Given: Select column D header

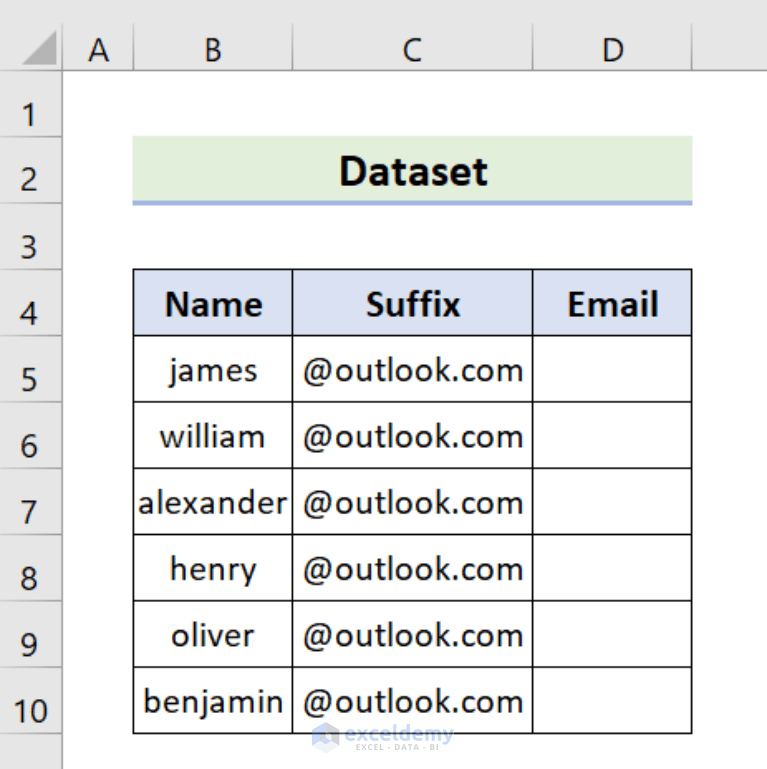Looking at the screenshot, I should point(613,49).
